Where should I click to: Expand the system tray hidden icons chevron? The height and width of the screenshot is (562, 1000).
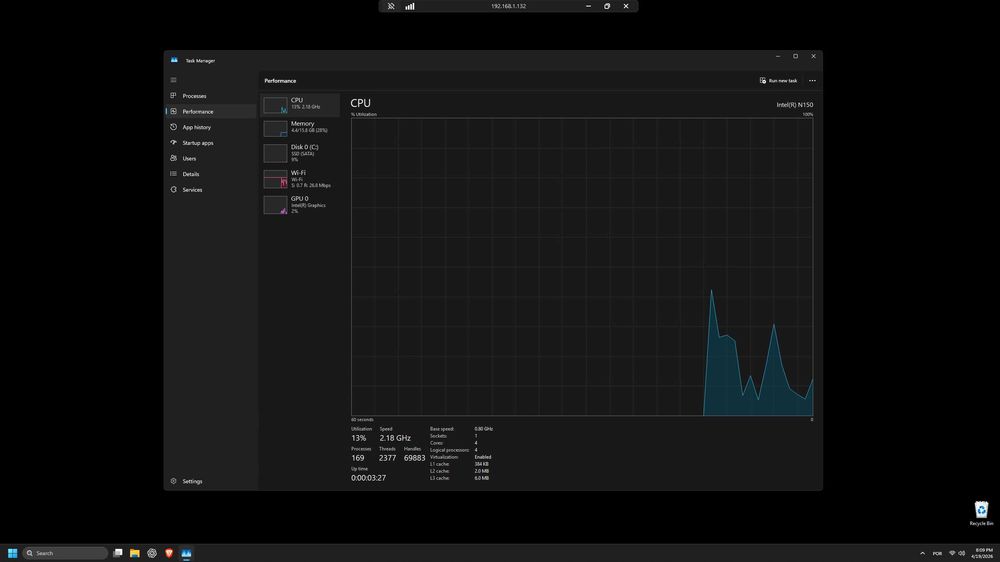click(922, 553)
